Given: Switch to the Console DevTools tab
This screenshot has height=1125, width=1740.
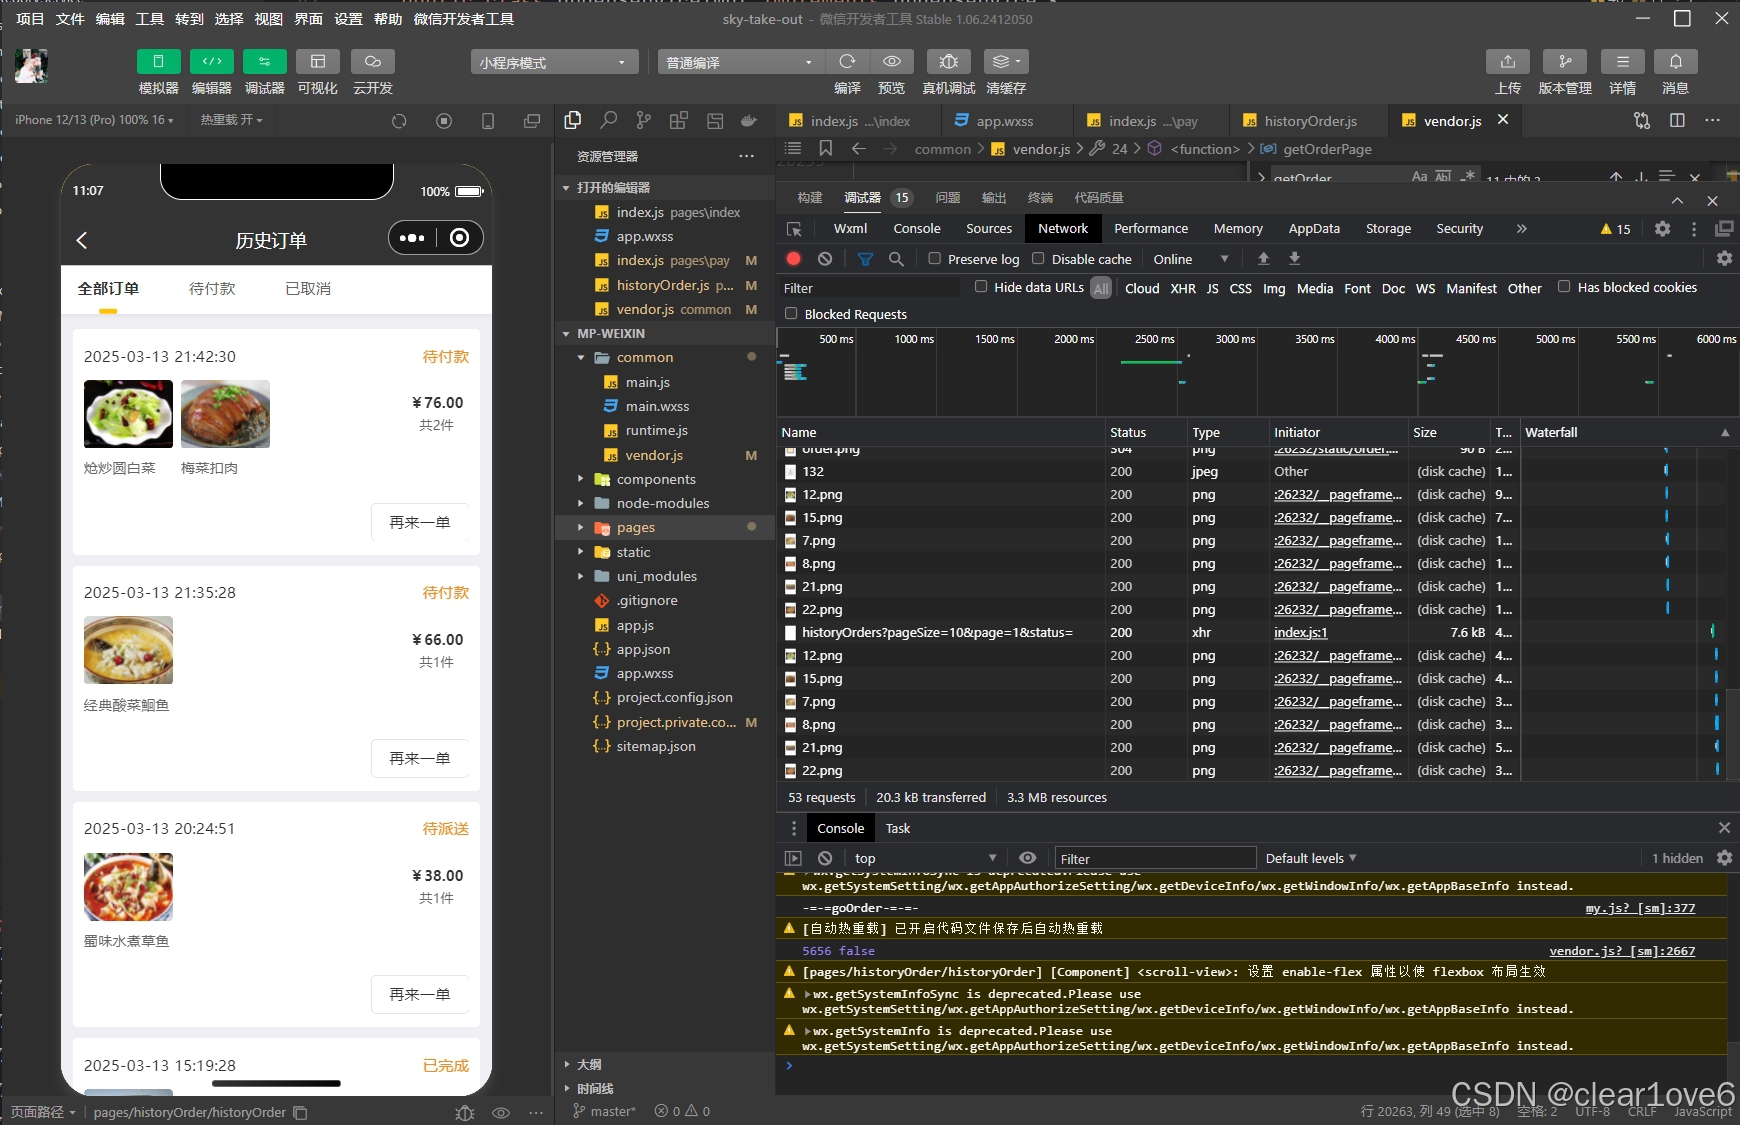Looking at the screenshot, I should pos(917,229).
